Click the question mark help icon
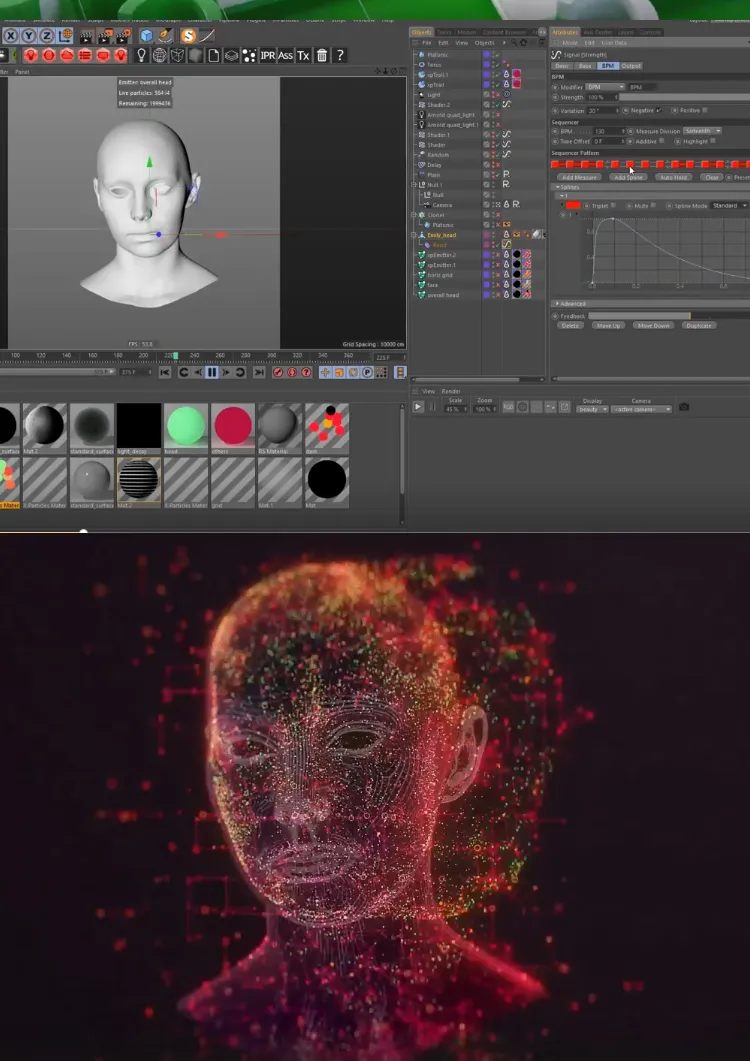 pyautogui.click(x=341, y=56)
